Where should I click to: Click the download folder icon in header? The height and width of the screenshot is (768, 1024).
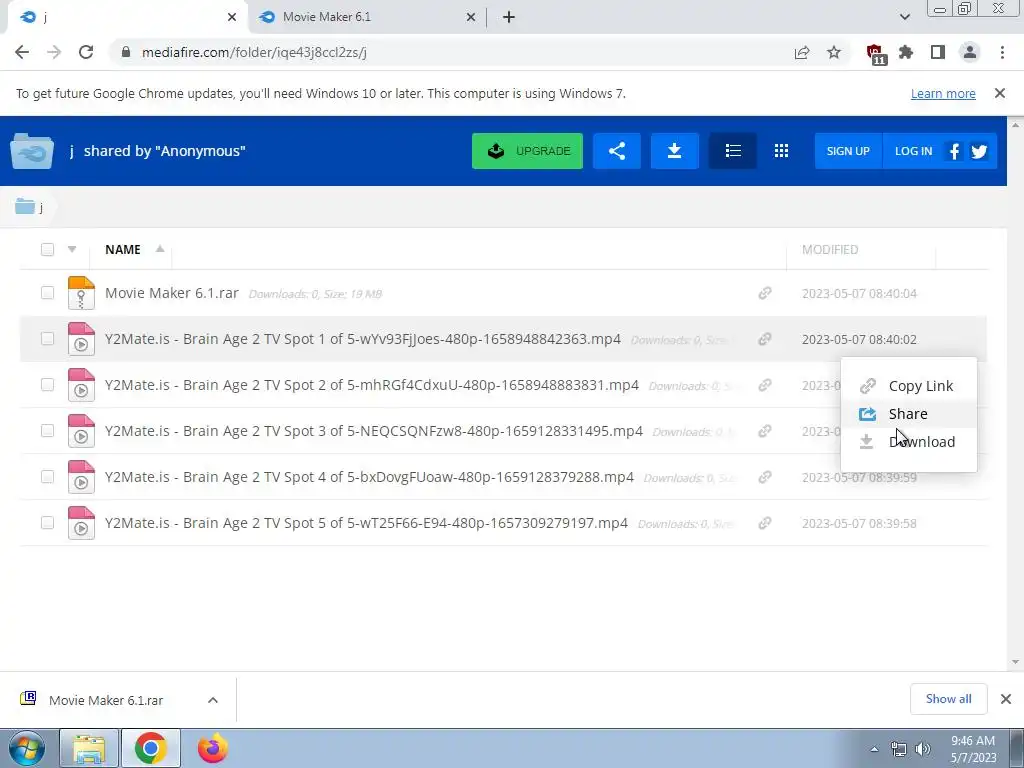click(675, 151)
